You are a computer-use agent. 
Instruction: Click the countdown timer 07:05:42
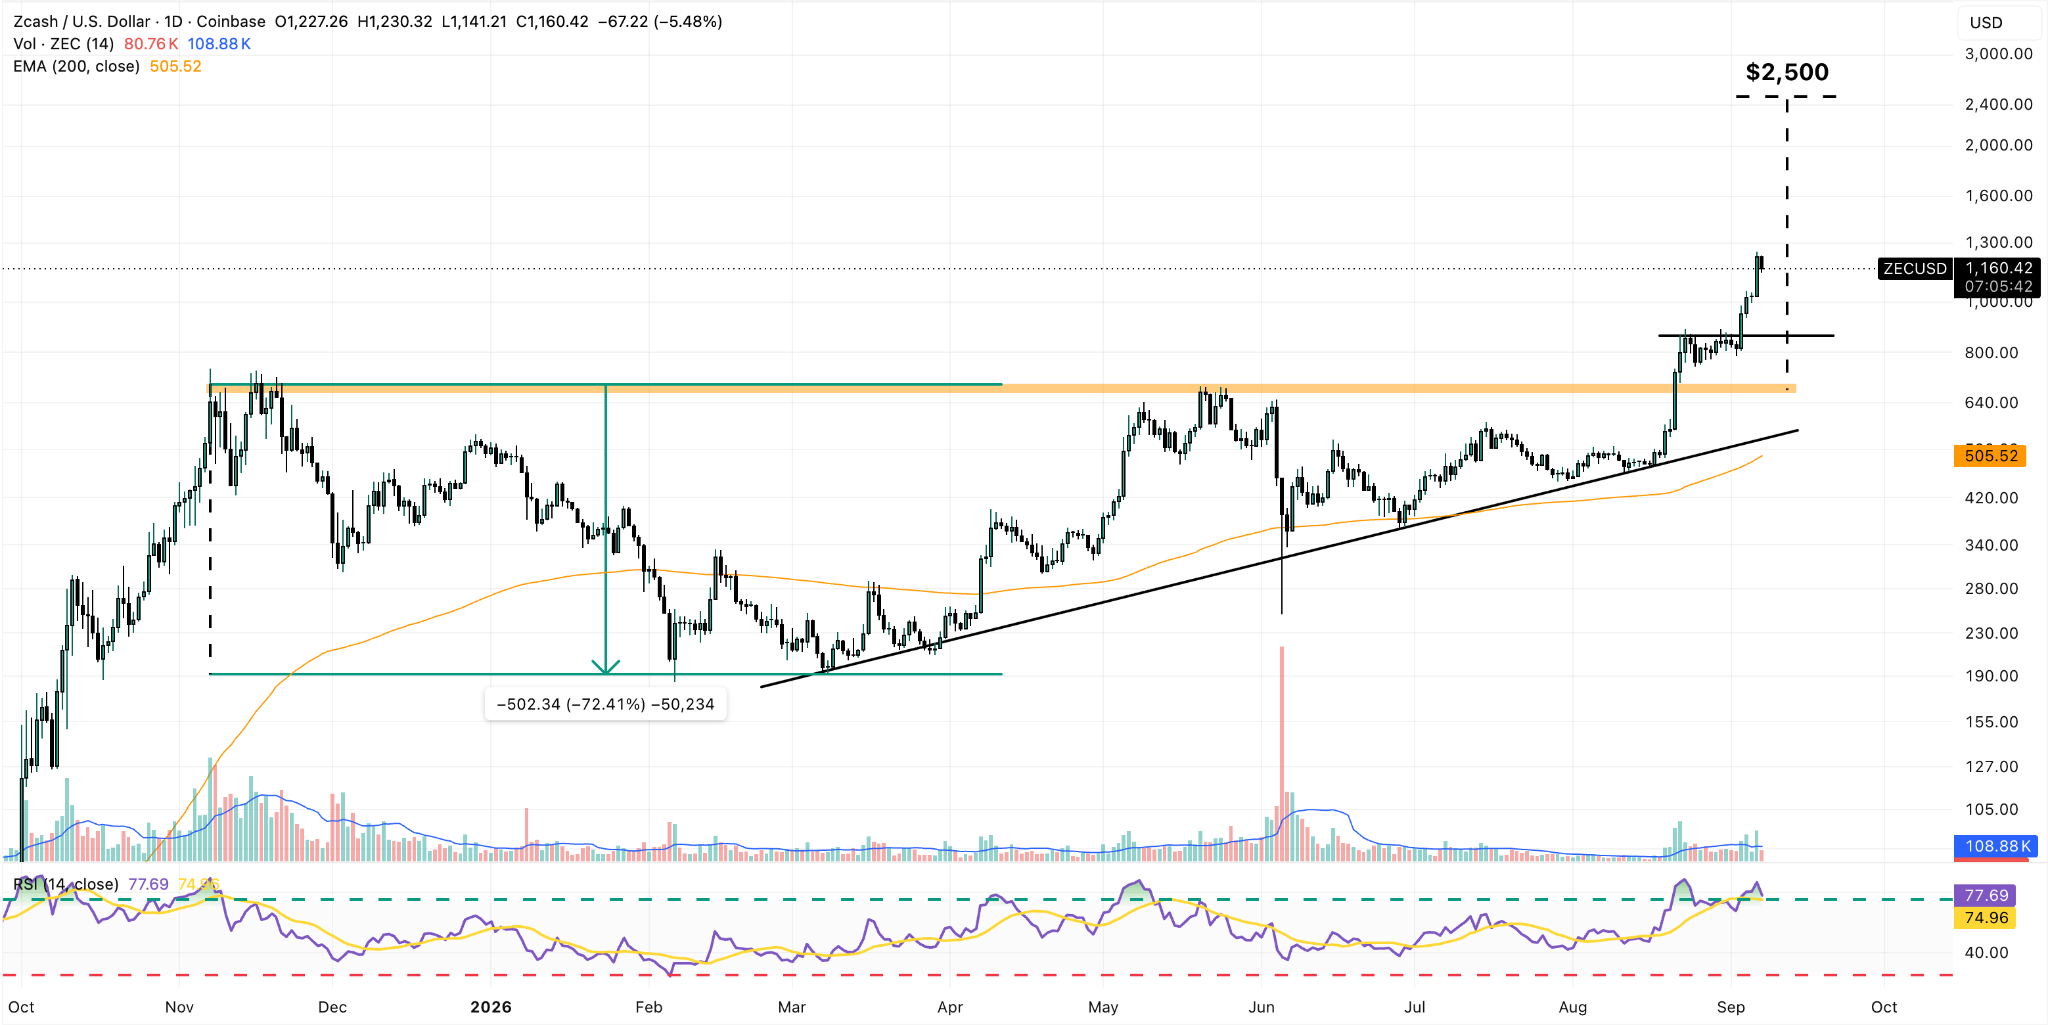(x=1998, y=287)
